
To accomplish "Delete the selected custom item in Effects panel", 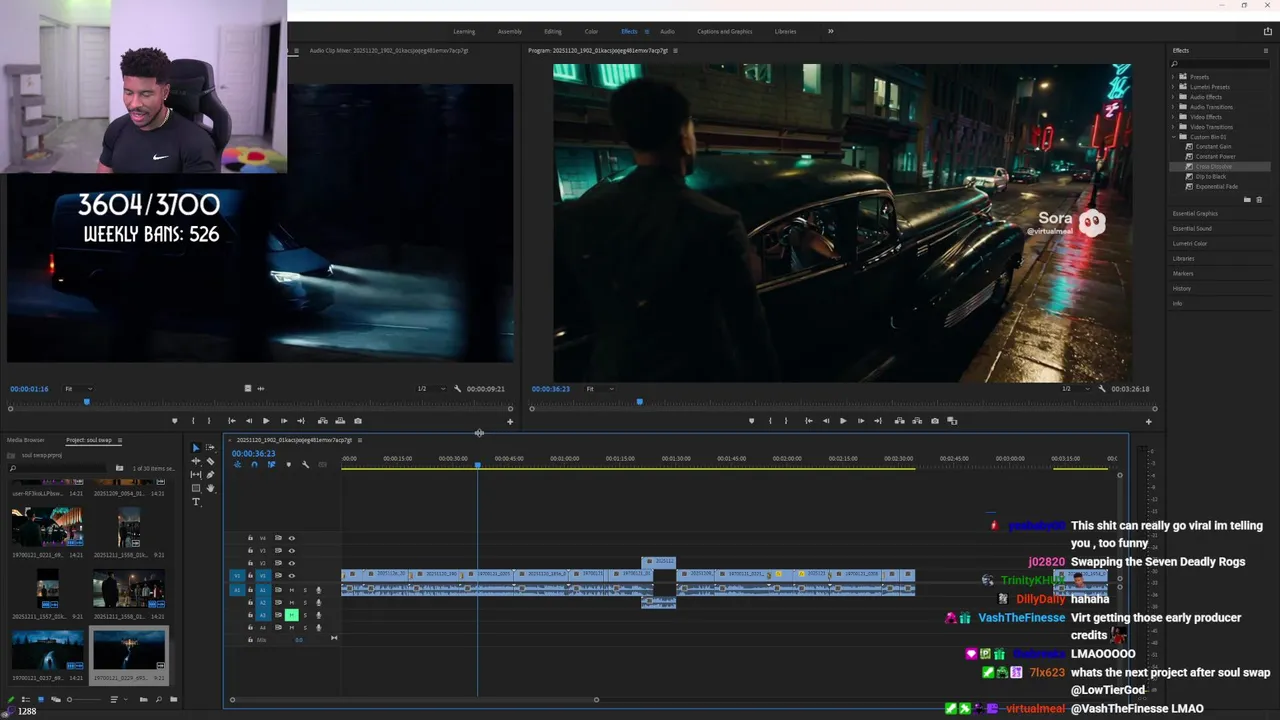I will 1258,200.
